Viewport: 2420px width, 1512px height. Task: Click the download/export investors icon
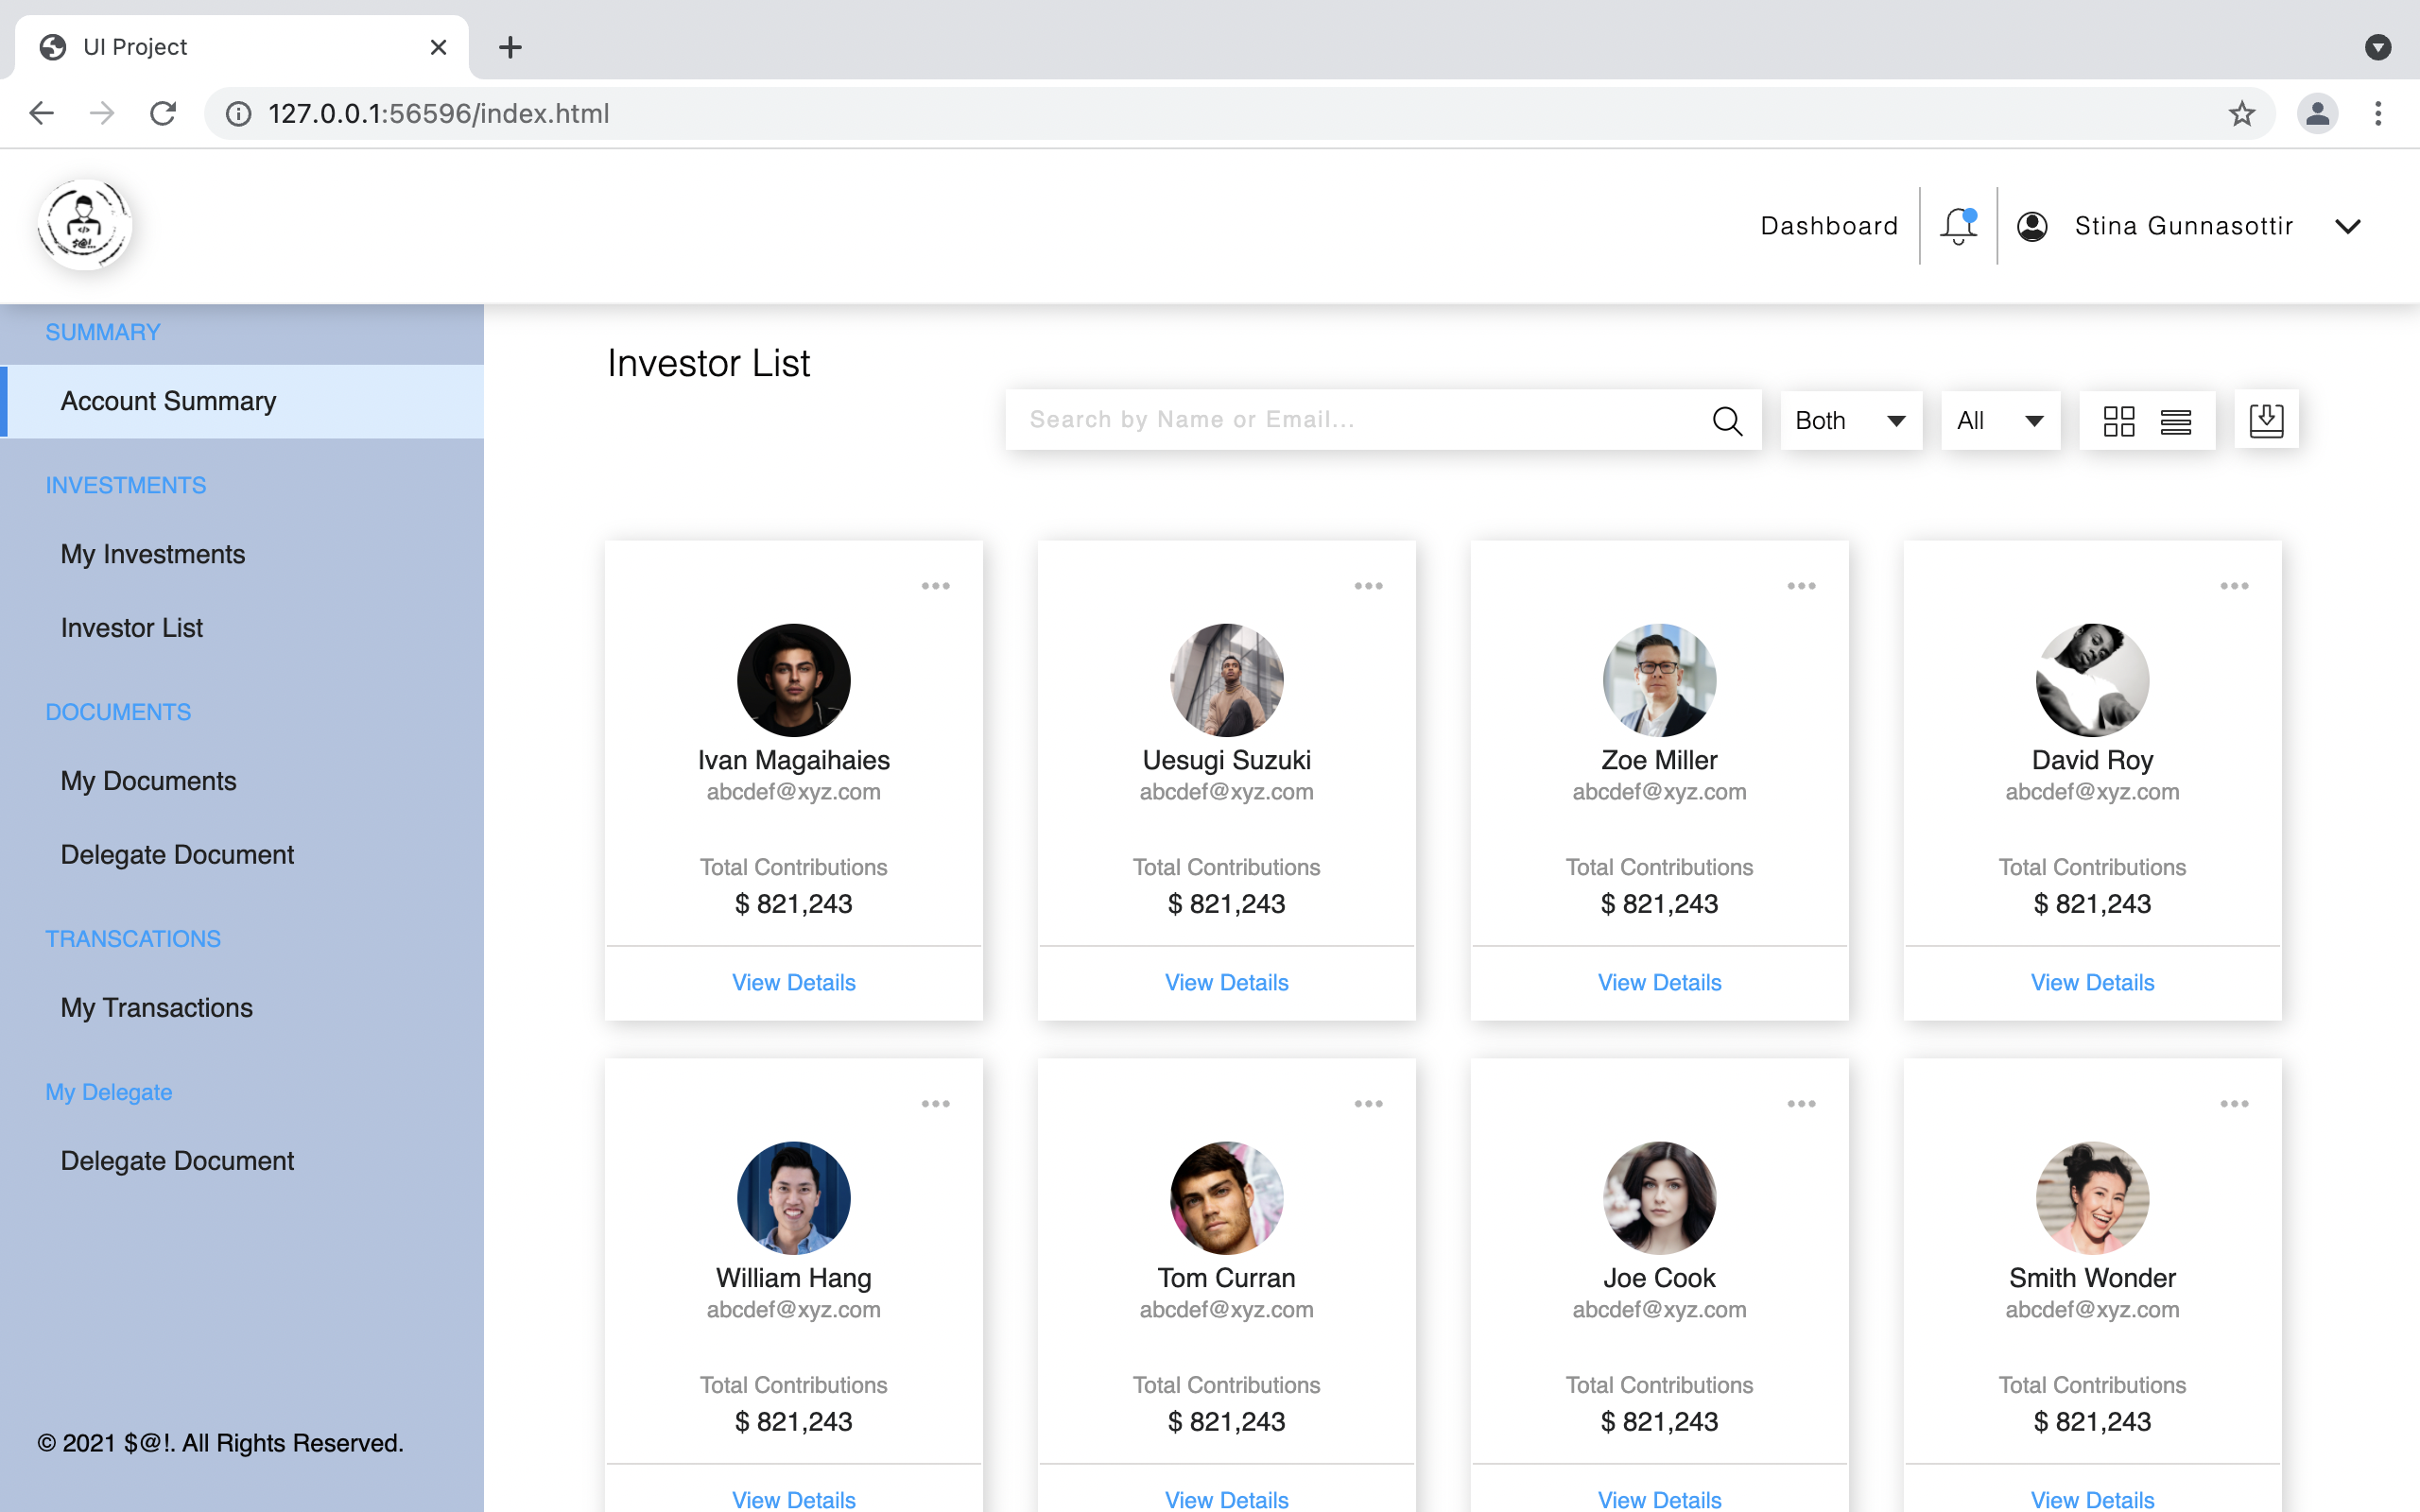click(2265, 420)
